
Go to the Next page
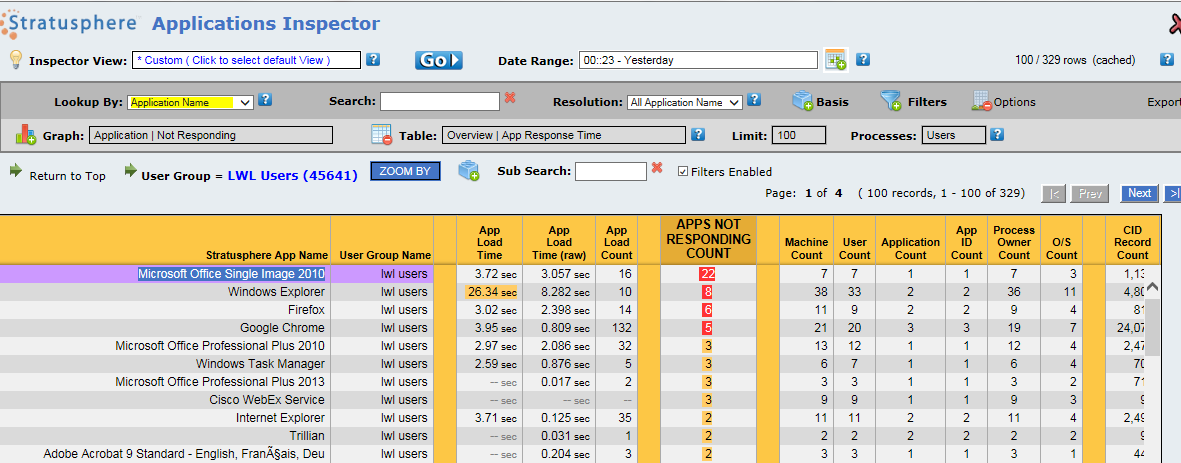point(1139,193)
